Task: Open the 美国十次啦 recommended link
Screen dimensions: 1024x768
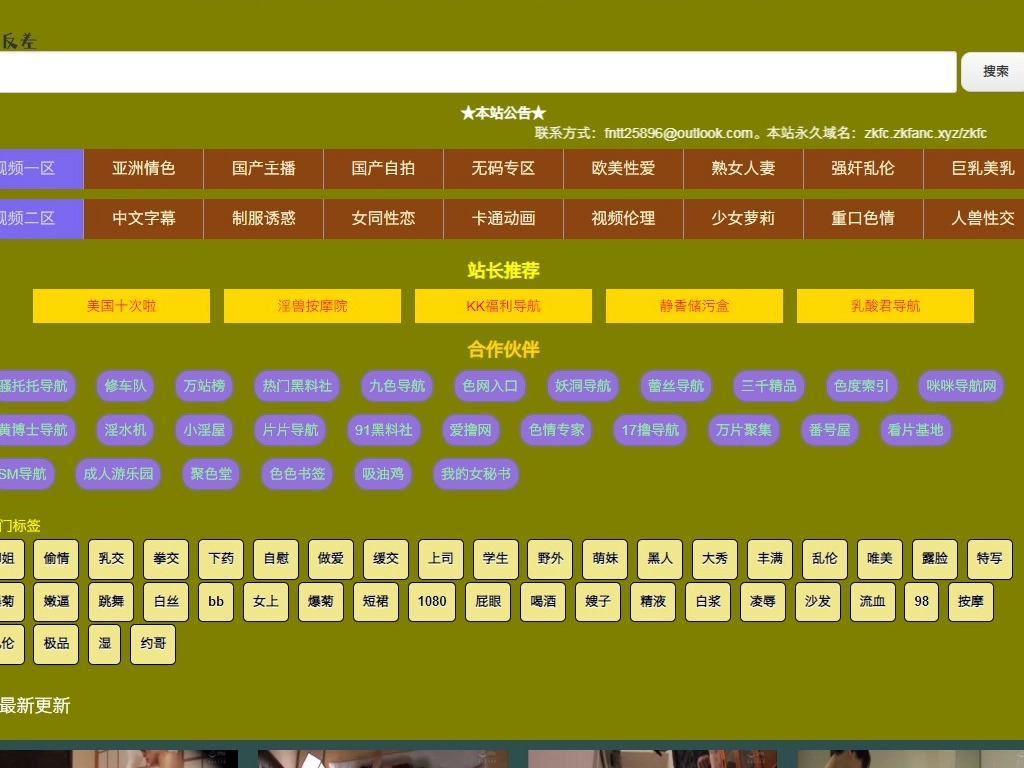Action: click(121, 306)
